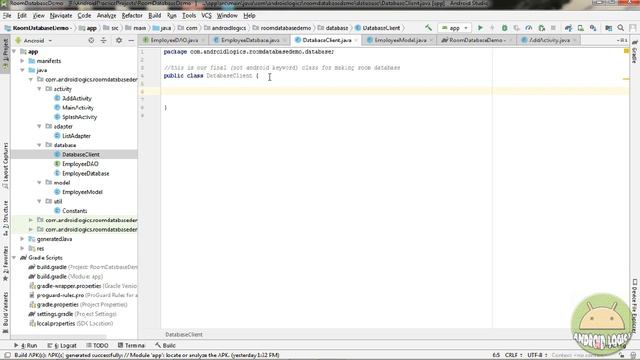640x360 pixels.
Task: Open the Device File Explorer side tab
Action: (x=635, y=306)
